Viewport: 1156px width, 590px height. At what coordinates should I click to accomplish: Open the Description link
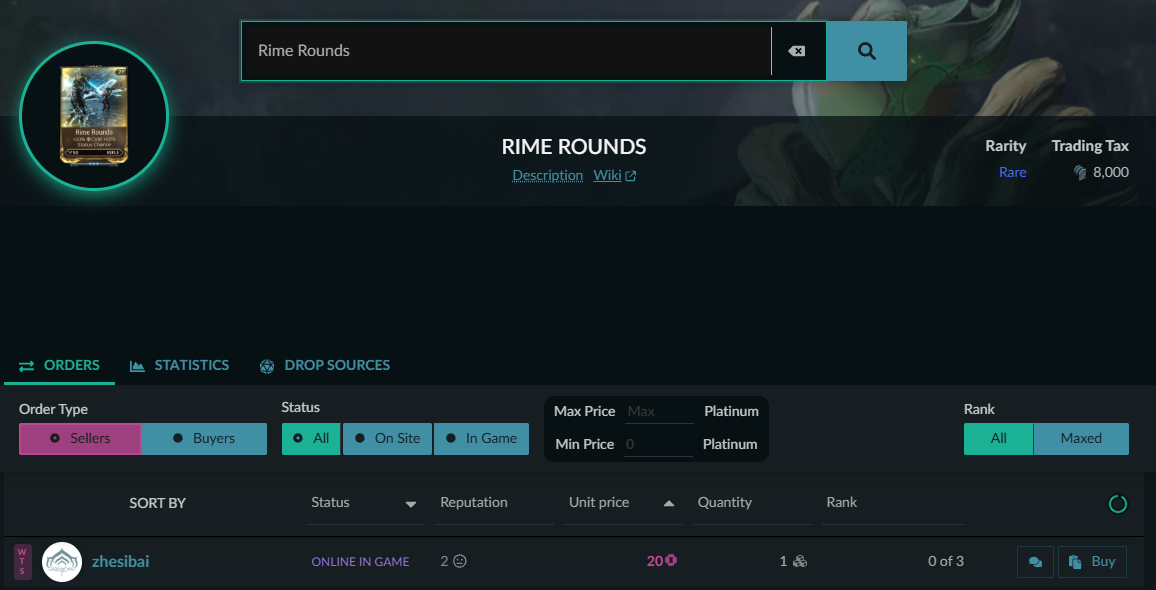(548, 175)
